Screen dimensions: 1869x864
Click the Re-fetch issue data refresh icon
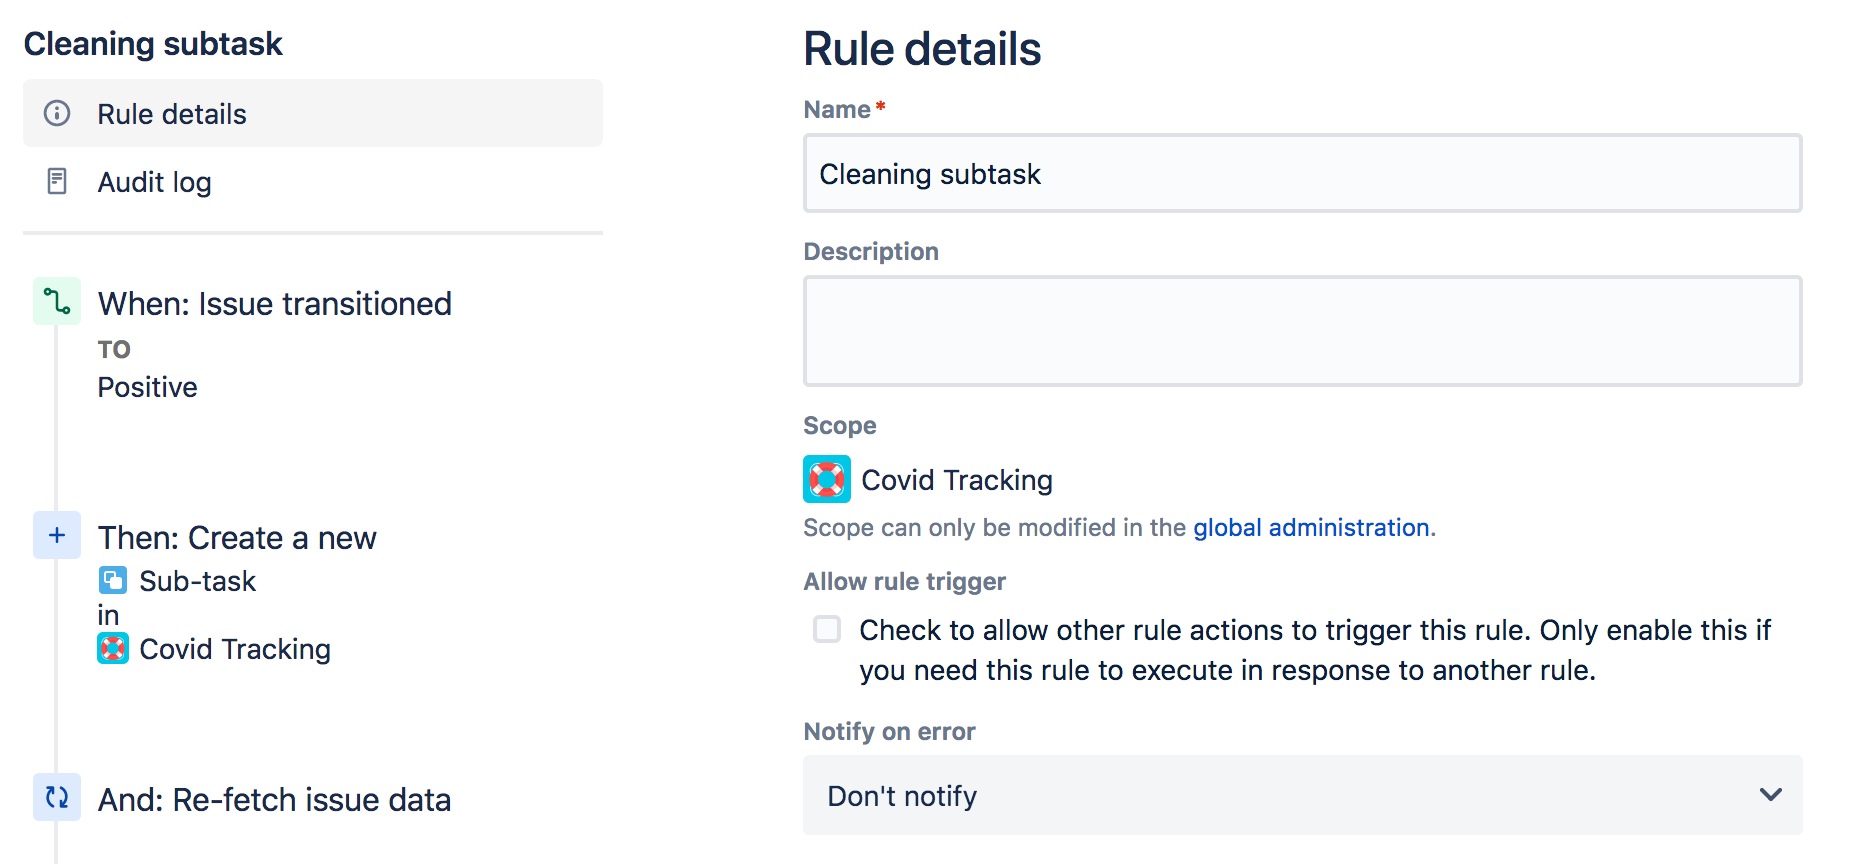[57, 797]
